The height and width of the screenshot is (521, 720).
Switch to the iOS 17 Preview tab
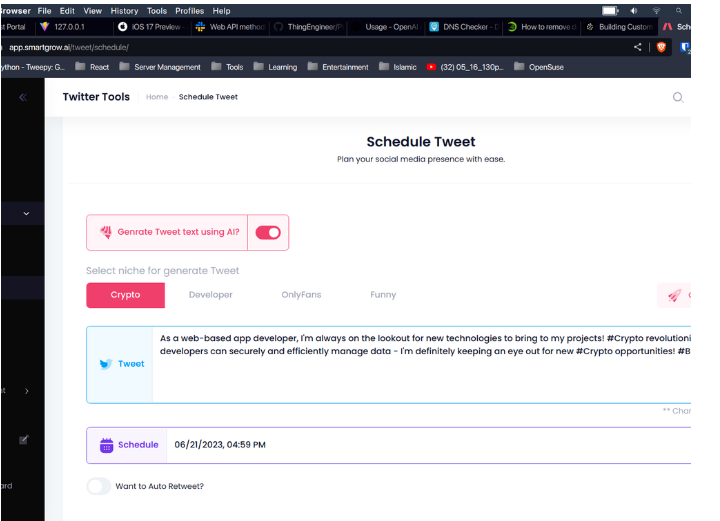(152, 27)
